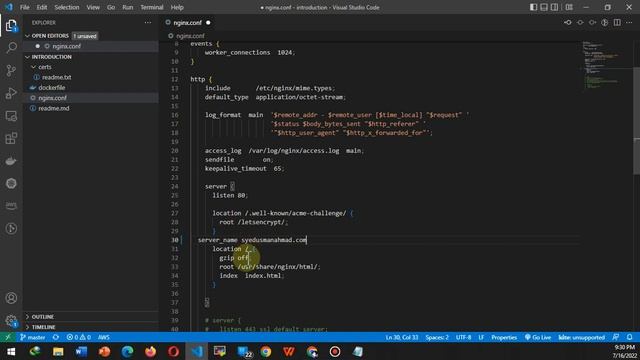Screen dimensions: 640x360
Task: Toggle primary side bar layout icon
Action: pyautogui.click(x=533, y=7)
